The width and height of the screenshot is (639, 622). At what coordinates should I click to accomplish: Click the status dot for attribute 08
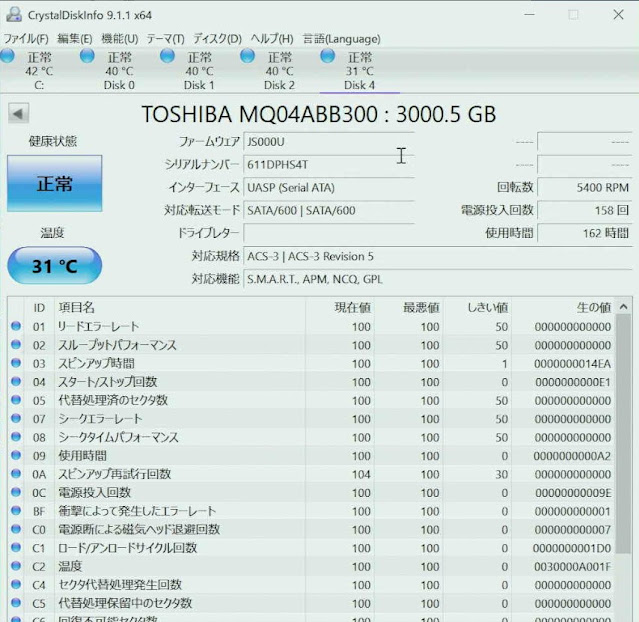coord(16,437)
